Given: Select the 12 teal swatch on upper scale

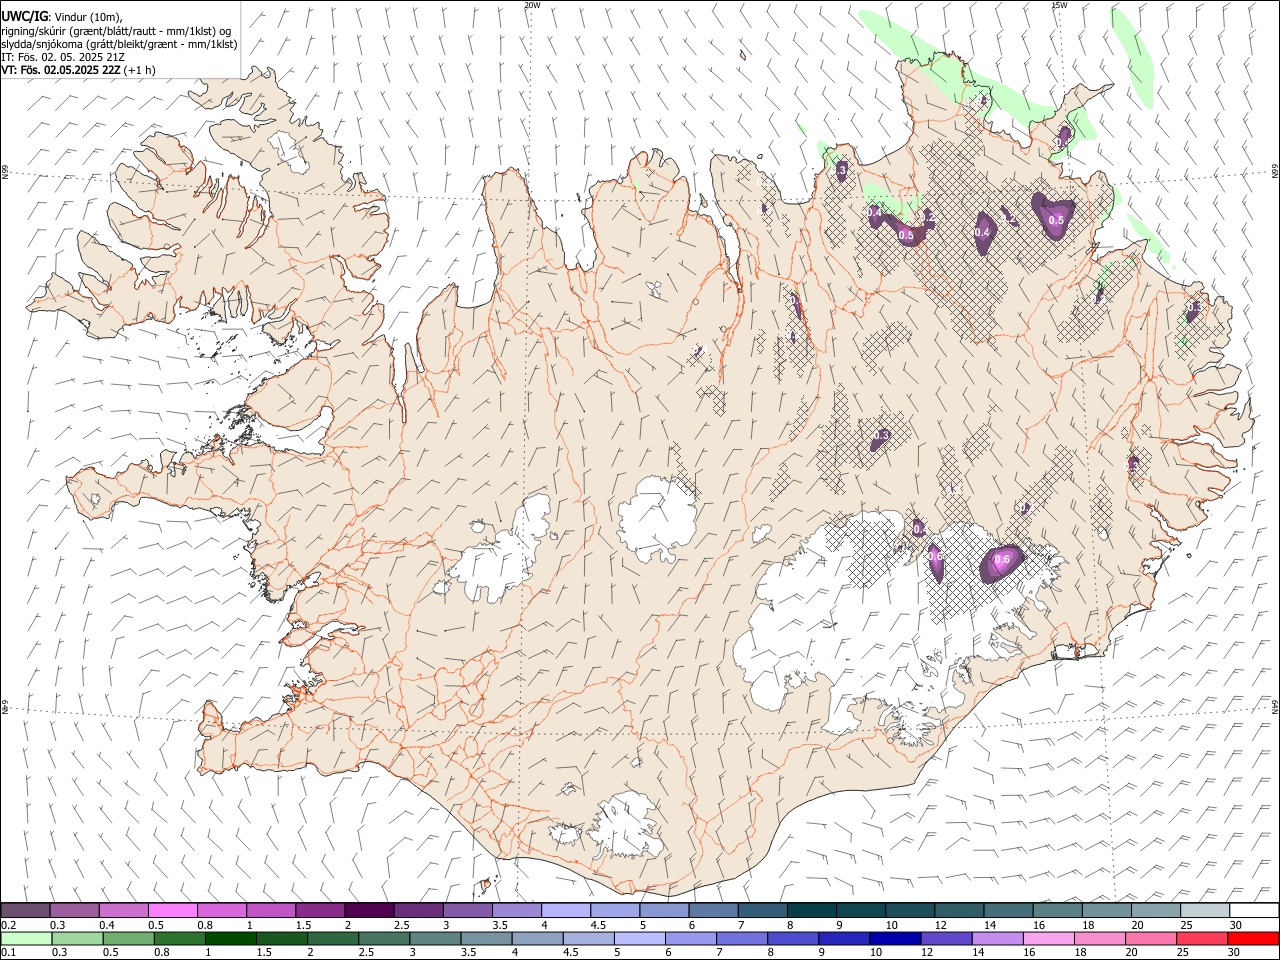Looking at the screenshot, I should click(x=957, y=910).
